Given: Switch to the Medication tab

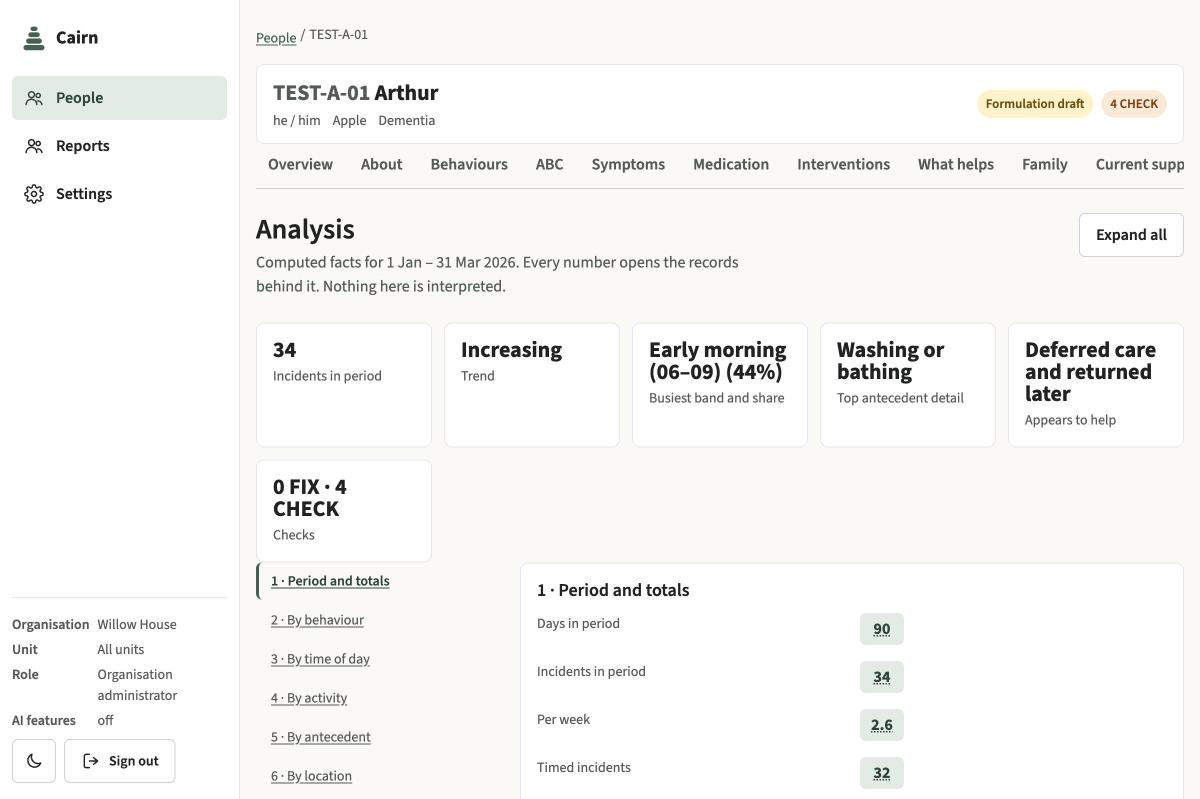Looking at the screenshot, I should (731, 164).
